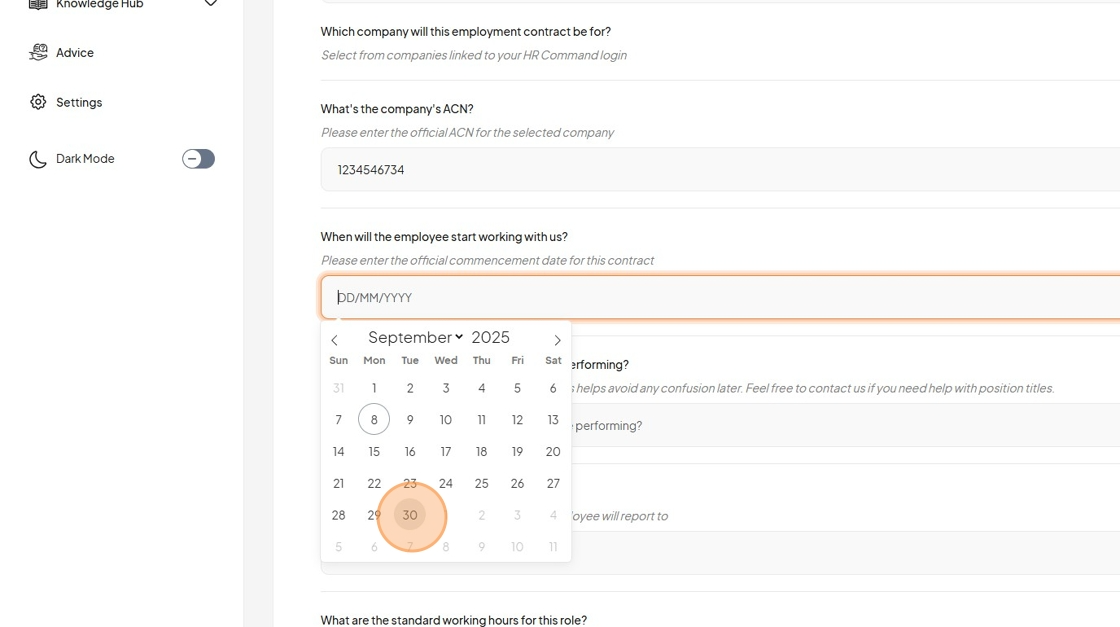This screenshot has width=1120, height=627.
Task: Open the Settings gear icon
Action: point(38,102)
